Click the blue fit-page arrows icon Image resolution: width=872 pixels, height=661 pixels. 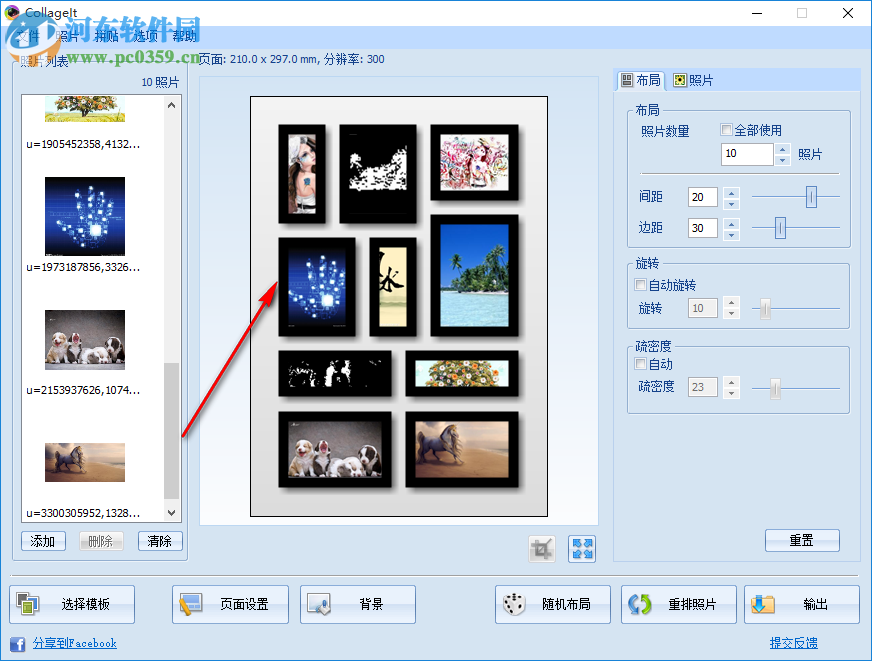click(580, 548)
